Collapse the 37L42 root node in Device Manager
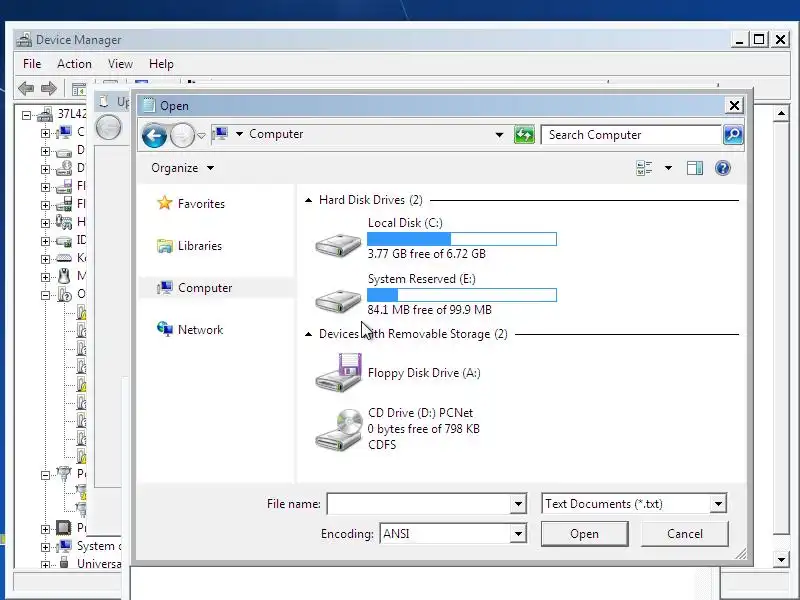Screen dimensions: 800x600 26,115
